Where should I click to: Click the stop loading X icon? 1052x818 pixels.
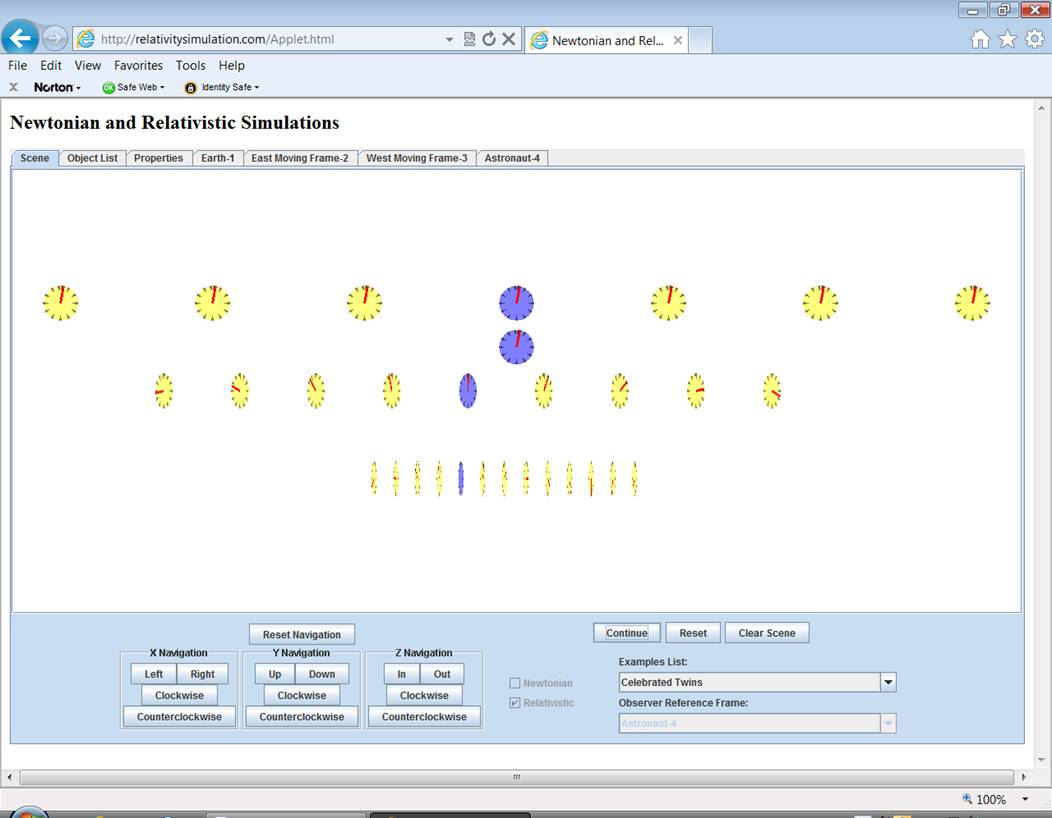click(508, 39)
